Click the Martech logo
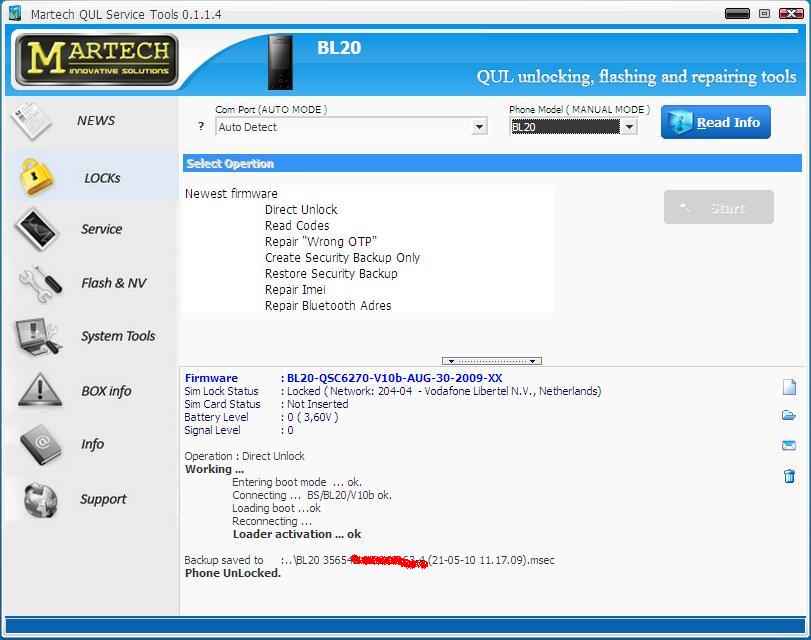Screen dimensions: 811x640 click(97, 60)
